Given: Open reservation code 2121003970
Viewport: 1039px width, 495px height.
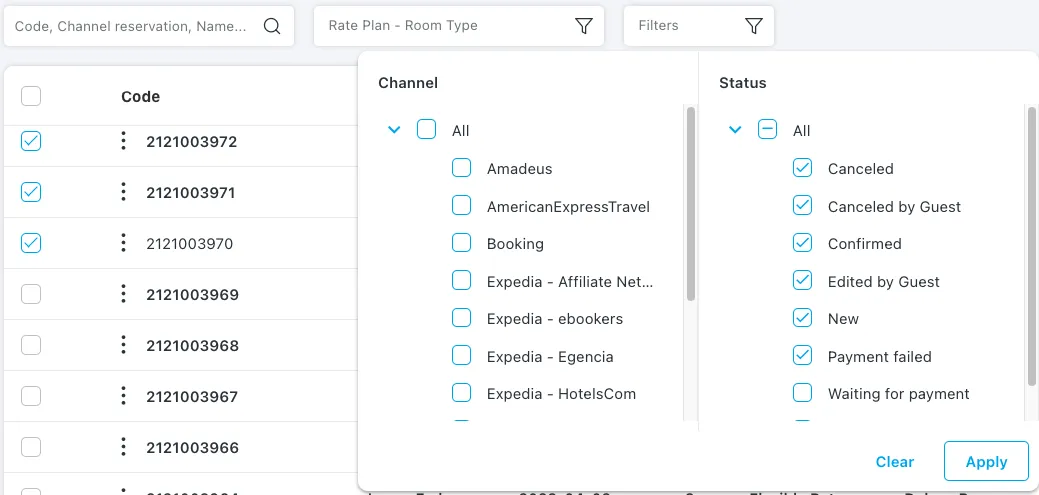Looking at the screenshot, I should (x=190, y=244).
